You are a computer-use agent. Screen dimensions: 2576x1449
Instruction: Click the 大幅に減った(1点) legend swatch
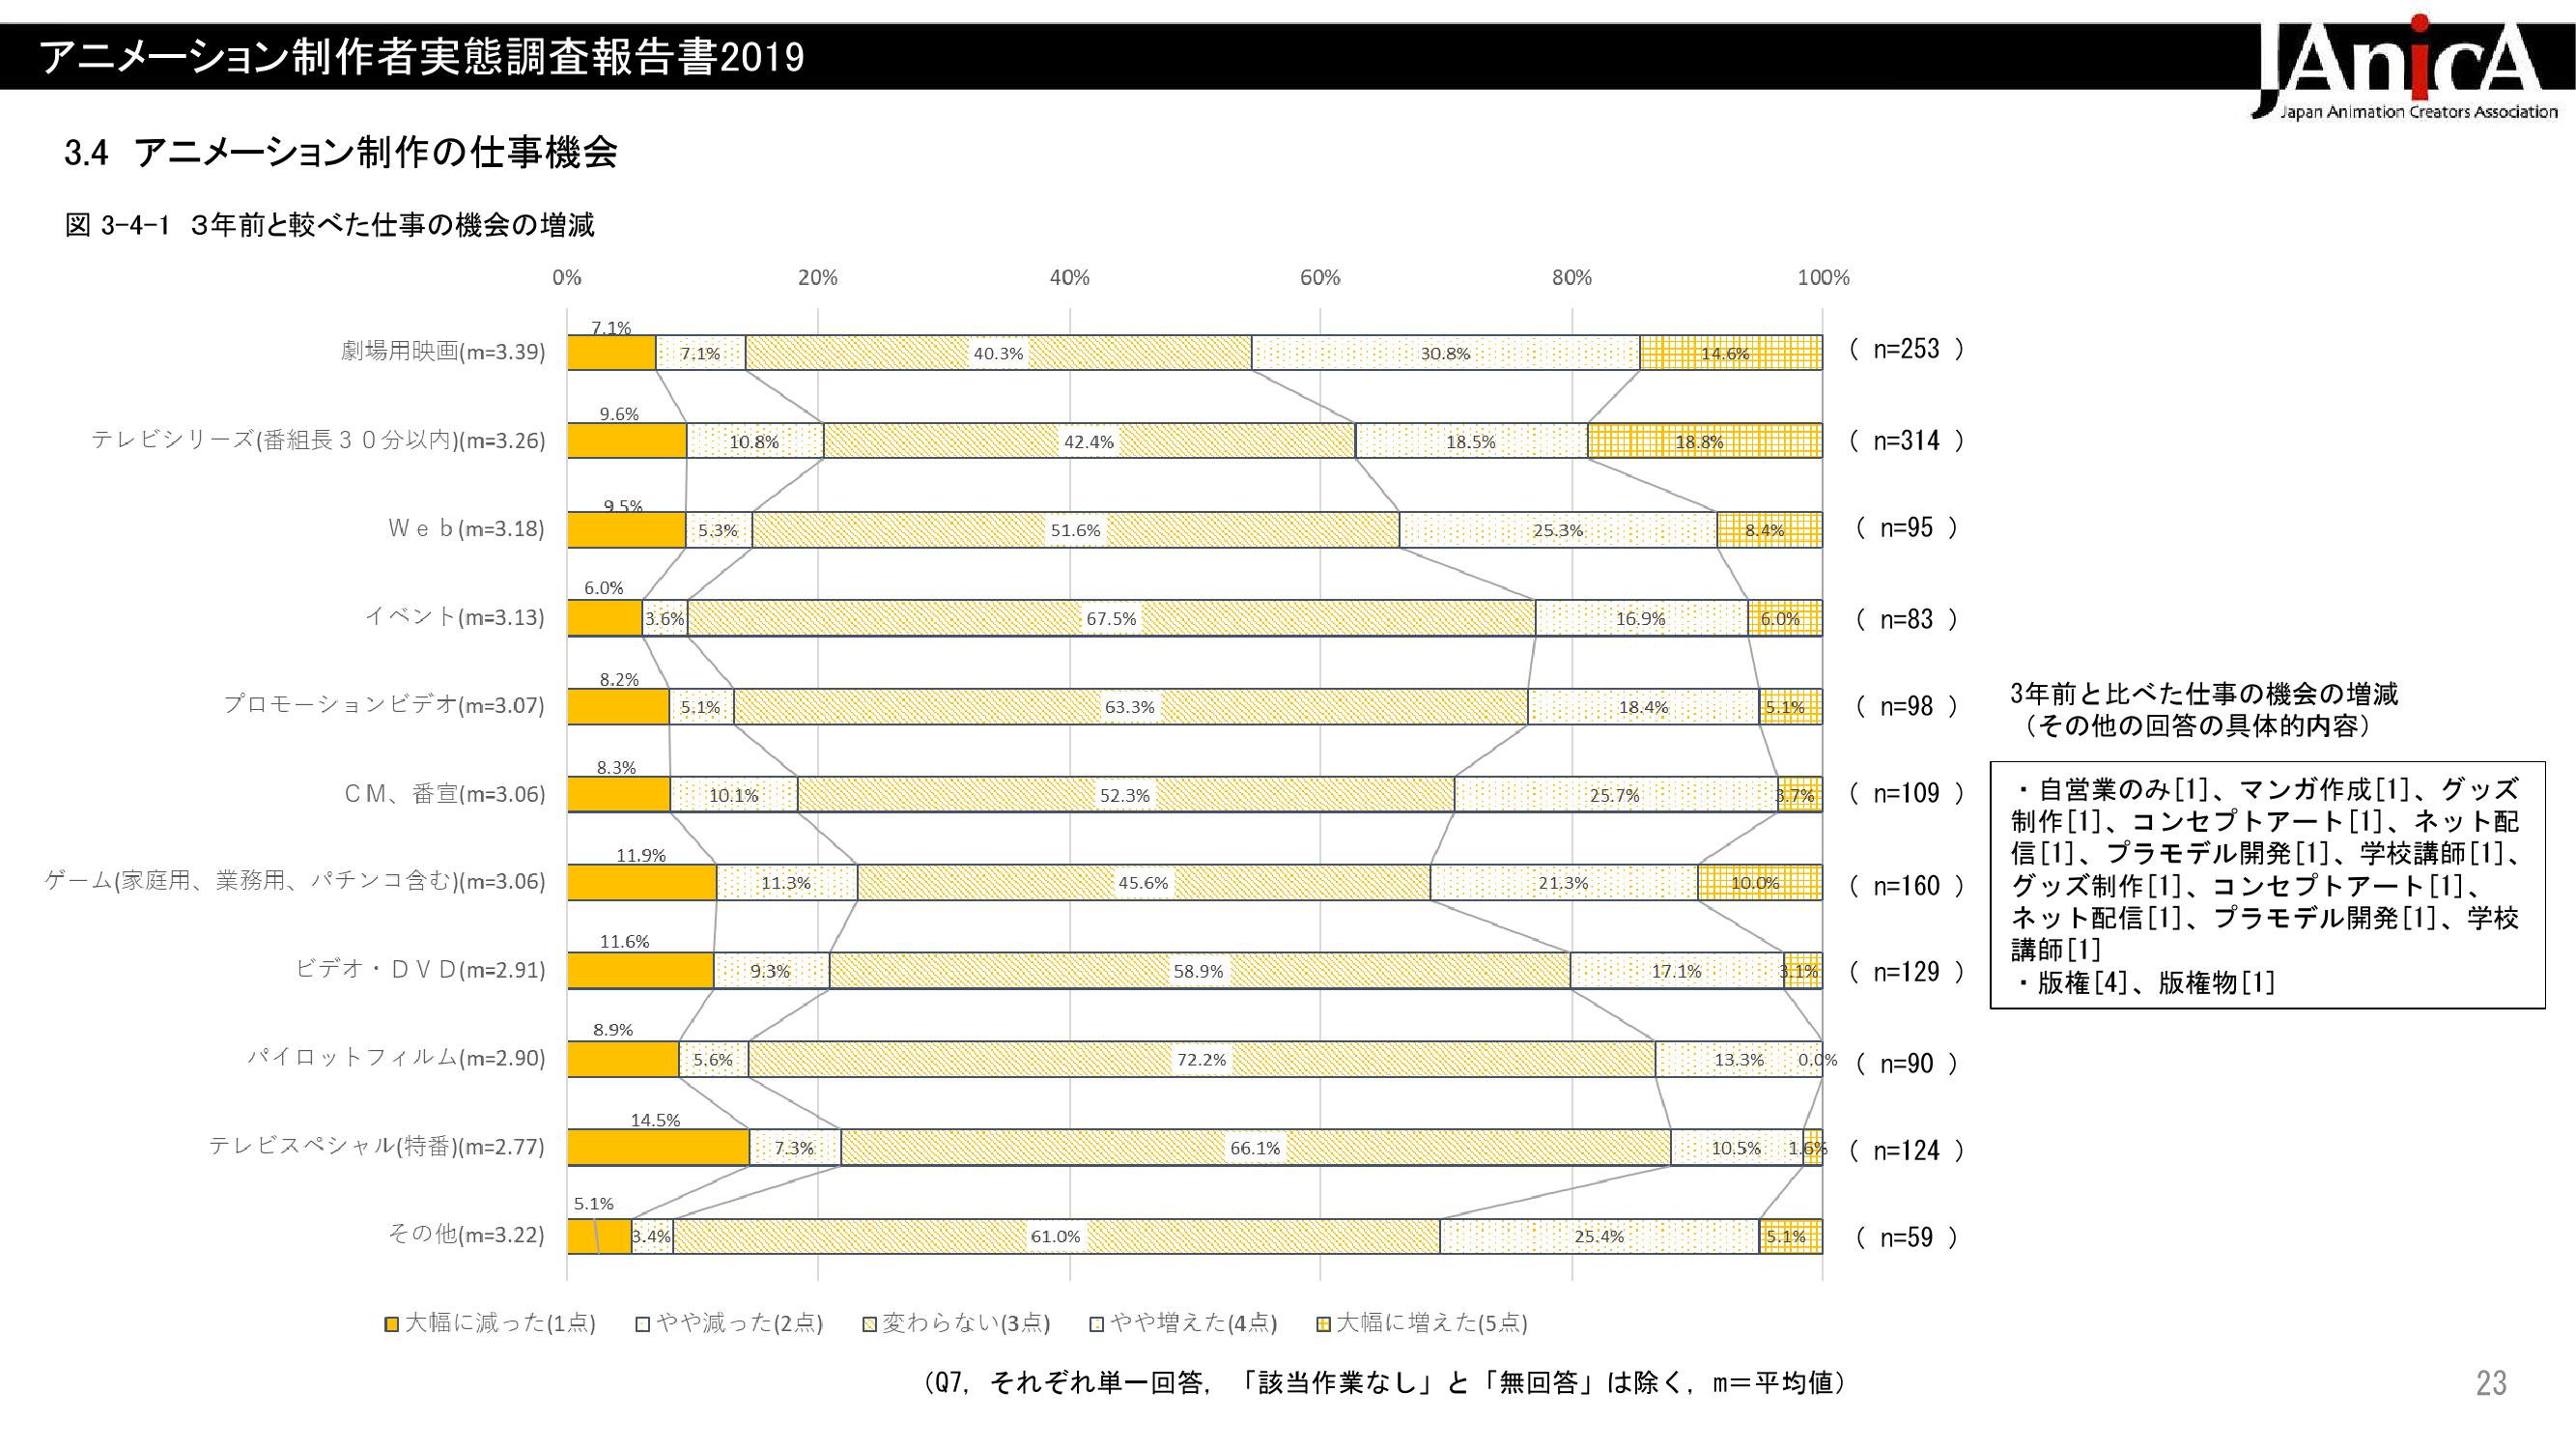point(392,1324)
